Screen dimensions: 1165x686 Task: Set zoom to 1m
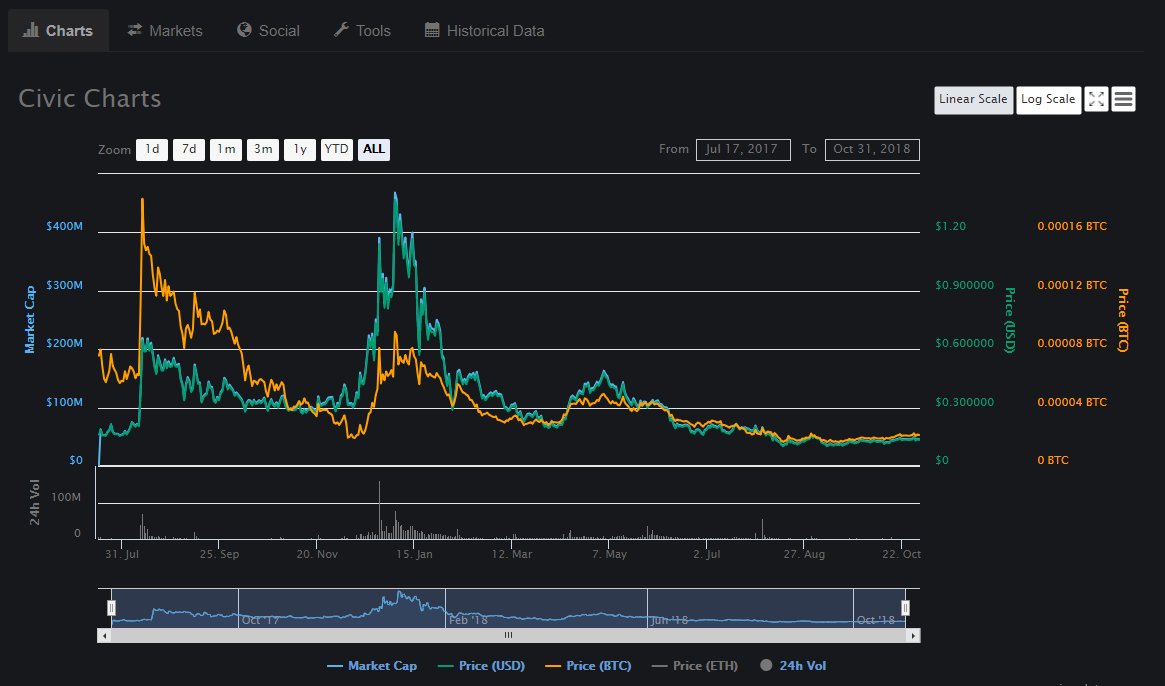pos(226,149)
